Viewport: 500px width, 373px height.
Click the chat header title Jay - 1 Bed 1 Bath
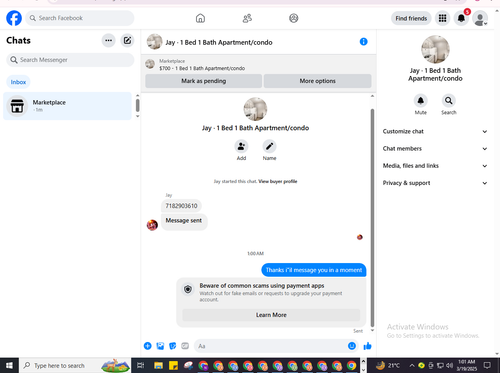(219, 42)
